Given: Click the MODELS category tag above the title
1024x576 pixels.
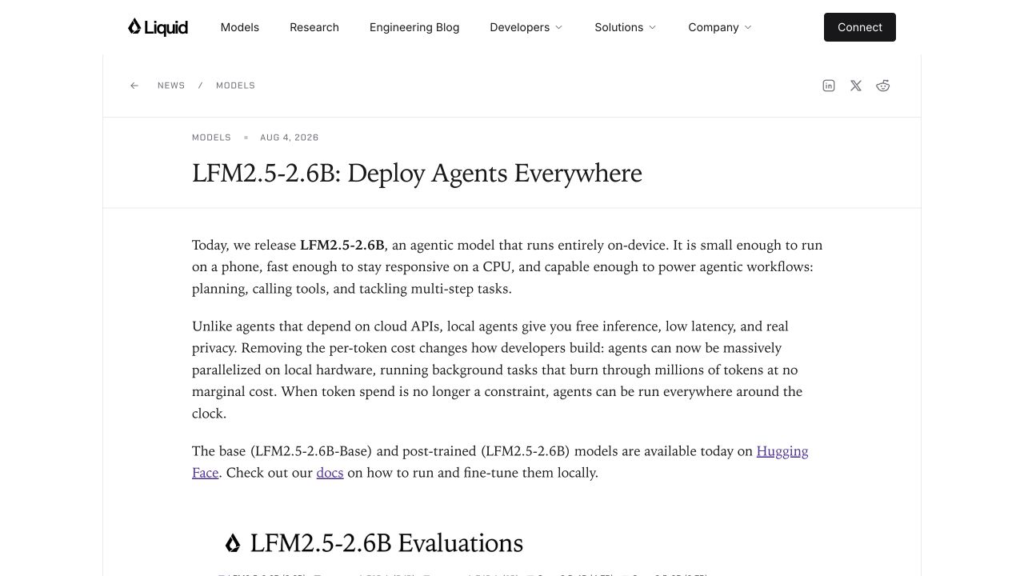Looking at the screenshot, I should [212, 137].
